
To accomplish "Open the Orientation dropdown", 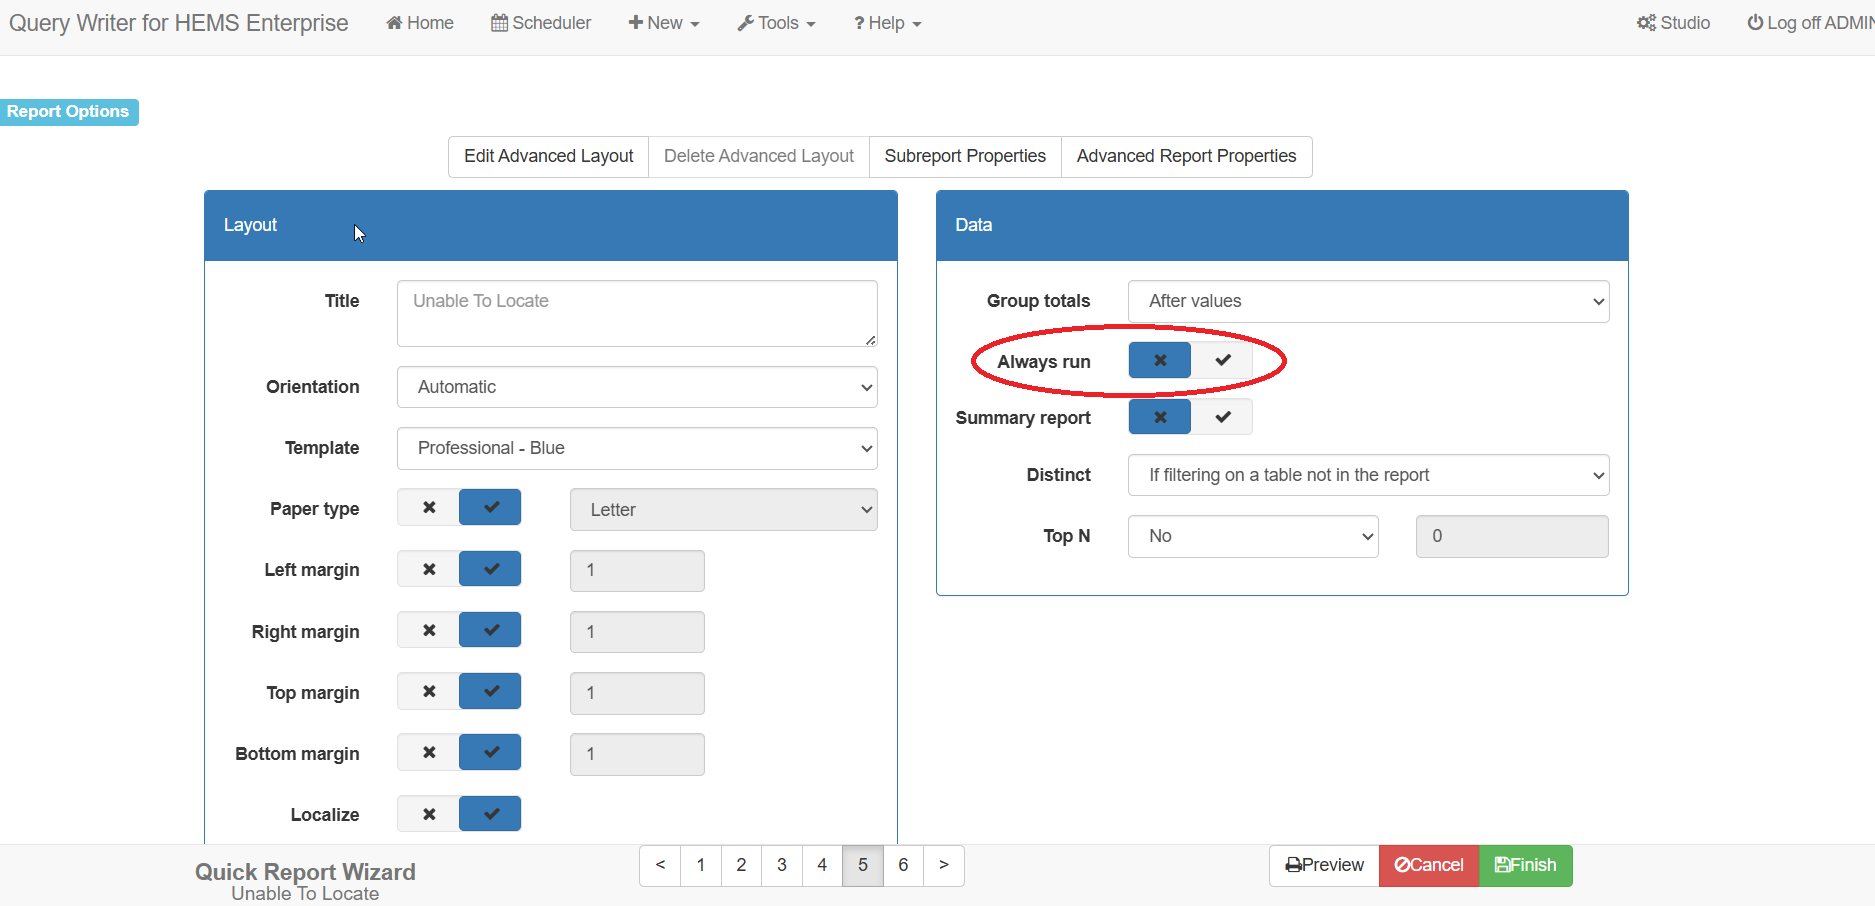I will pyautogui.click(x=637, y=387).
